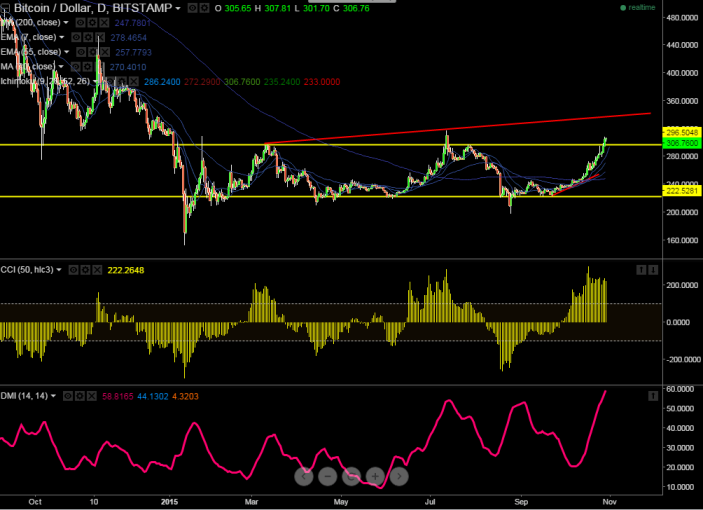Remove the MA 270.4010 indicator

(99, 67)
